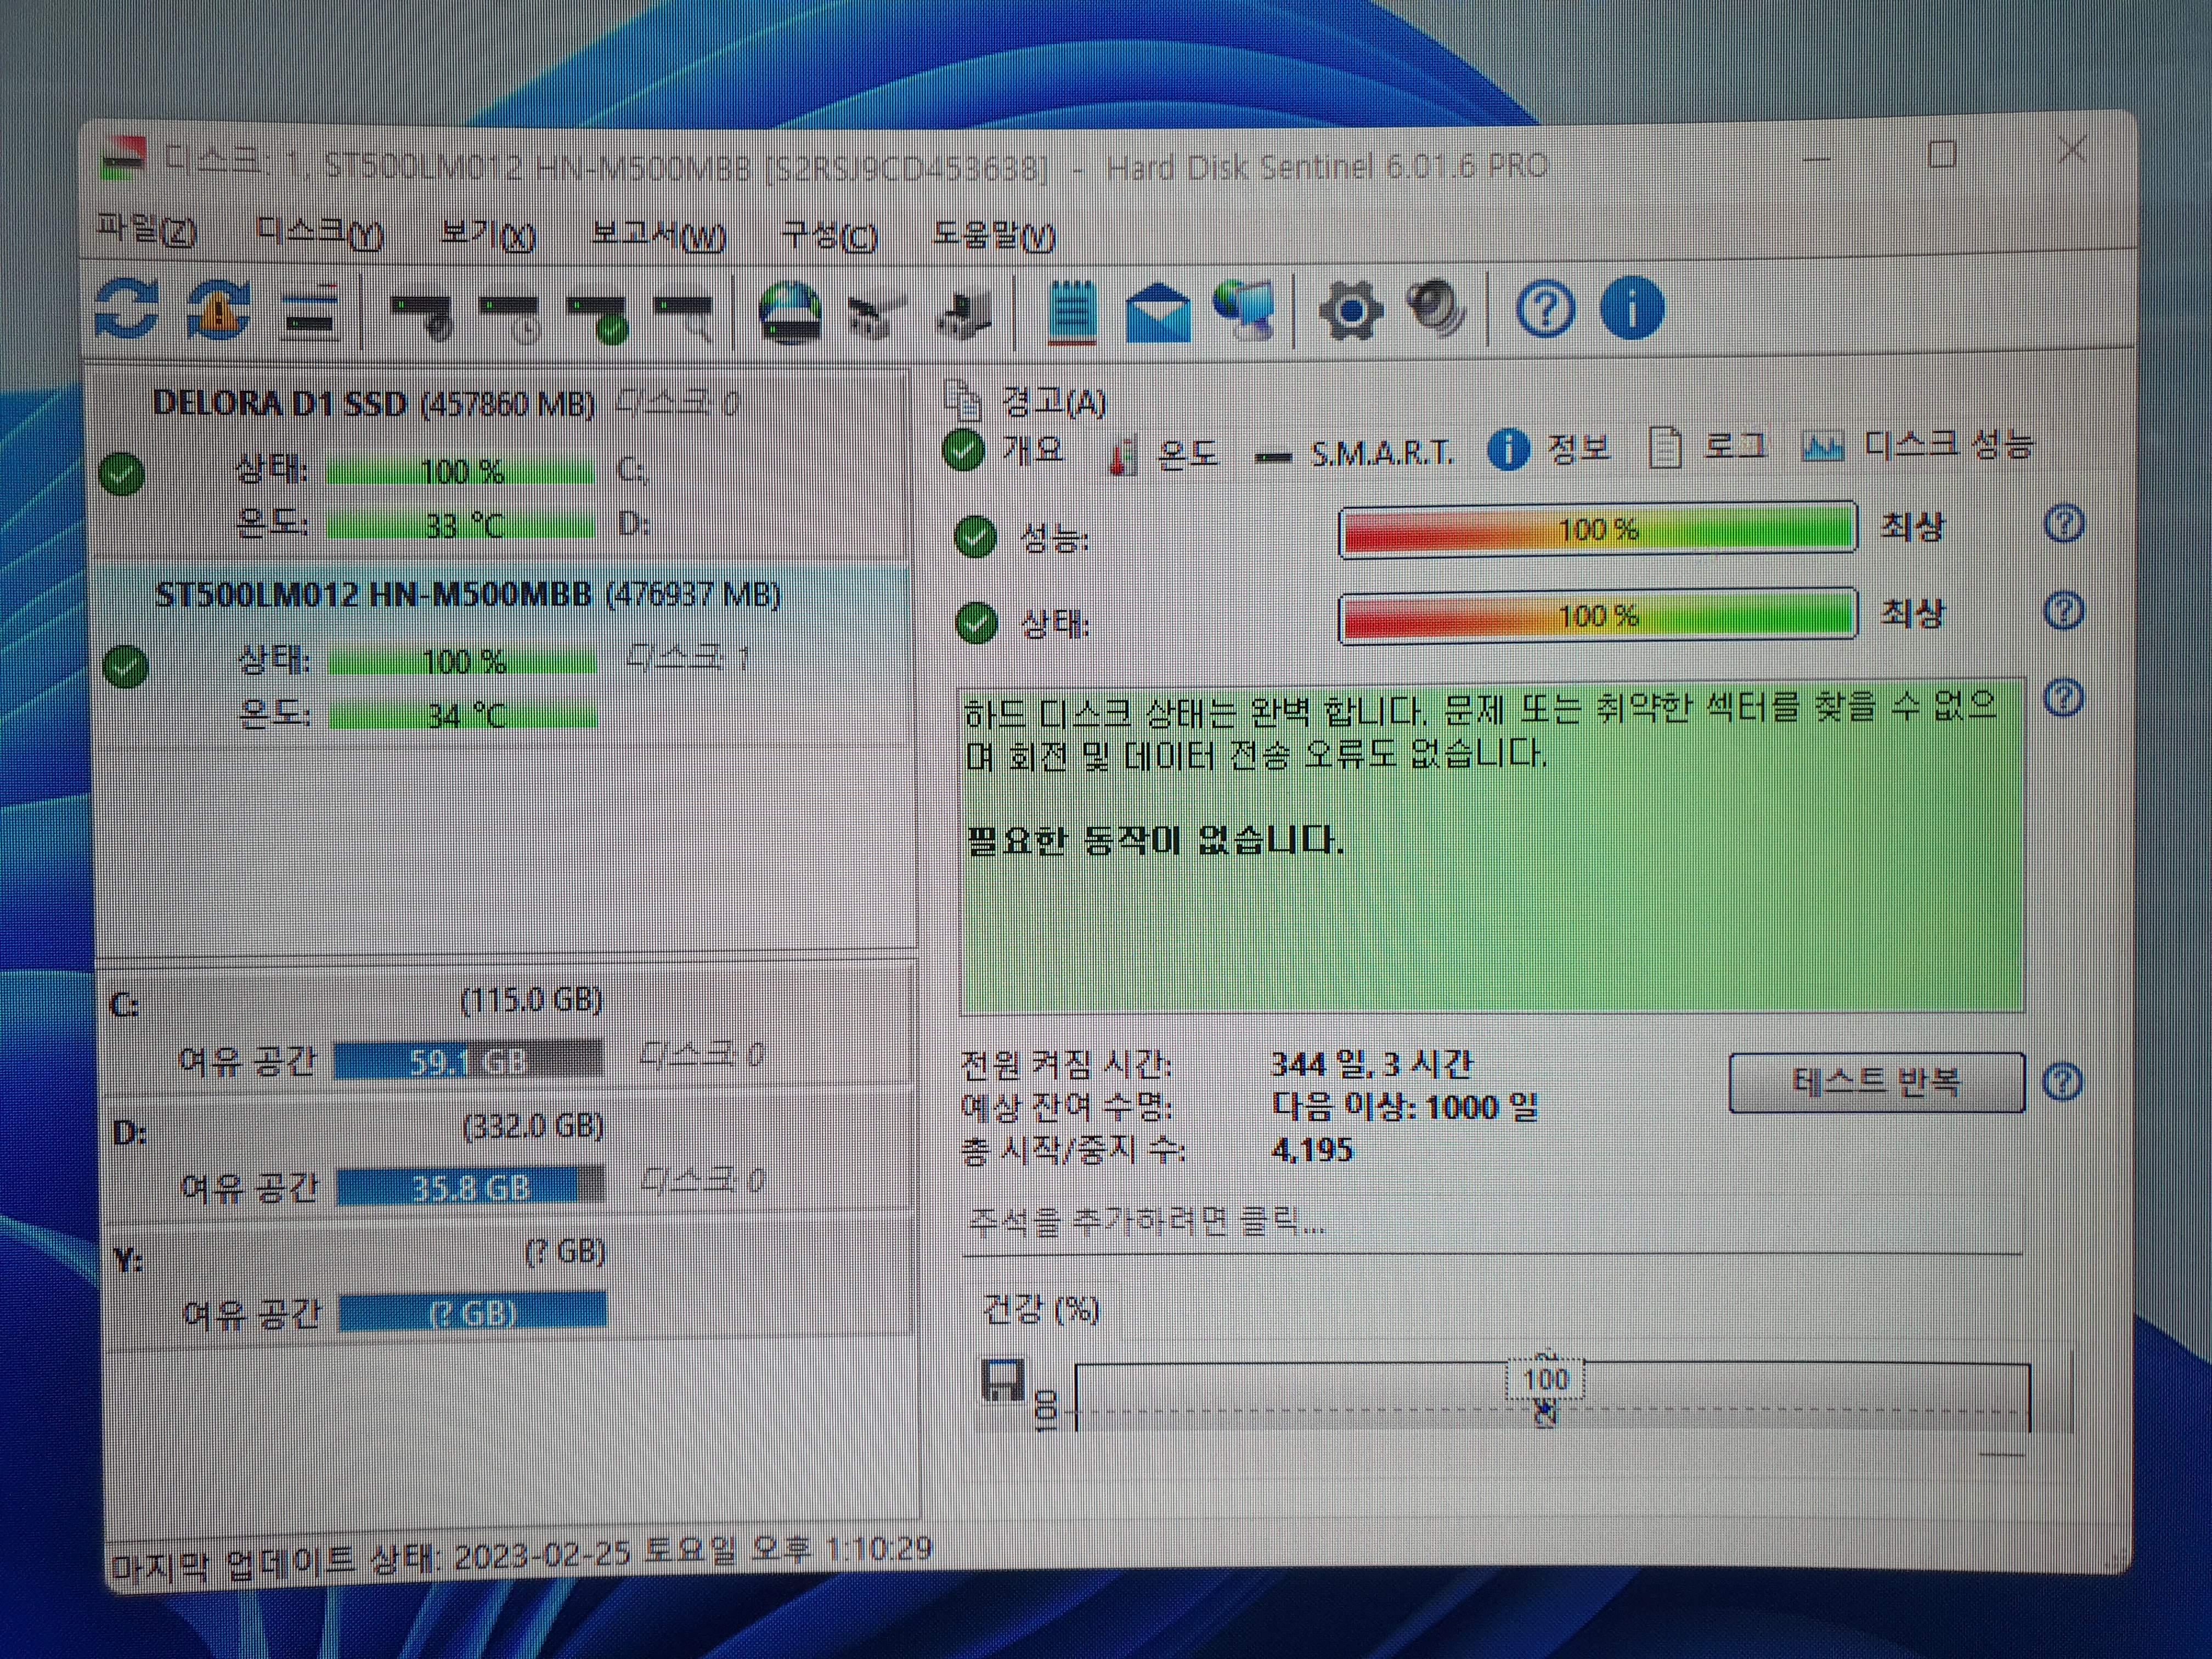Click the help icon next to 상태 최상
Image resolution: width=2212 pixels, height=1659 pixels.
point(2064,610)
